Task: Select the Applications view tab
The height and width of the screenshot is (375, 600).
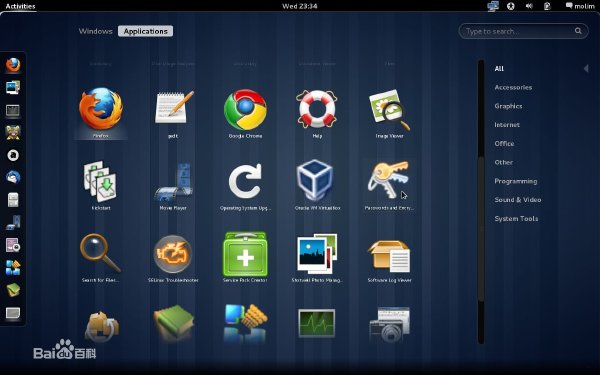Action: point(145,31)
